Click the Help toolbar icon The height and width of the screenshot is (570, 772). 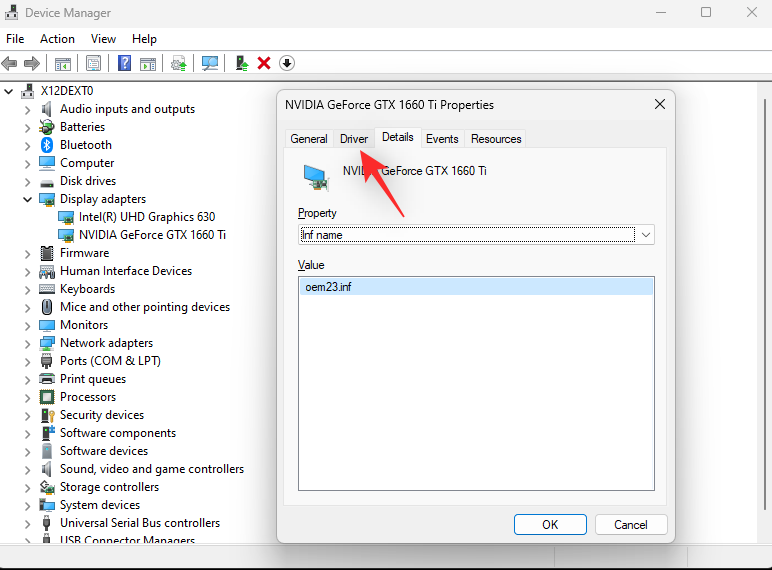[x=124, y=63]
